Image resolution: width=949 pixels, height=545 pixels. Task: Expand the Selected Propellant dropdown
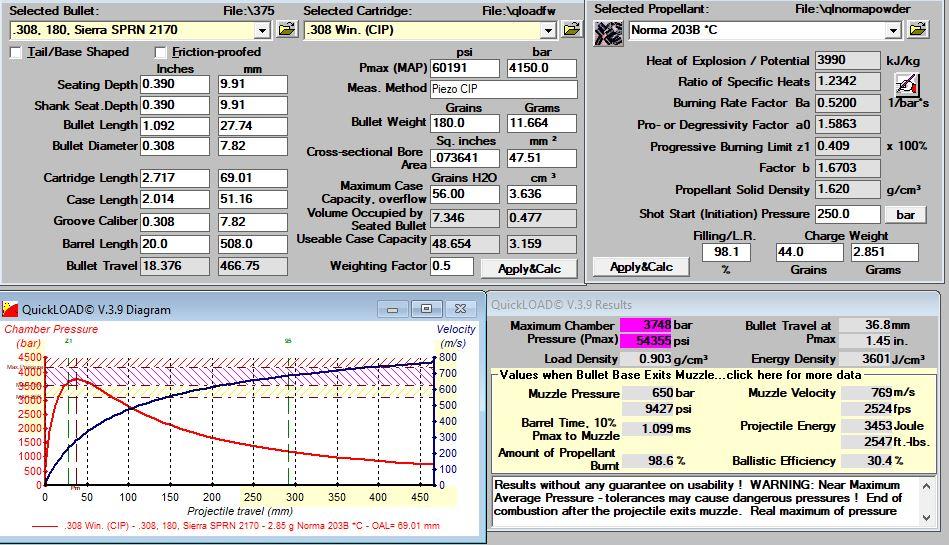point(893,30)
